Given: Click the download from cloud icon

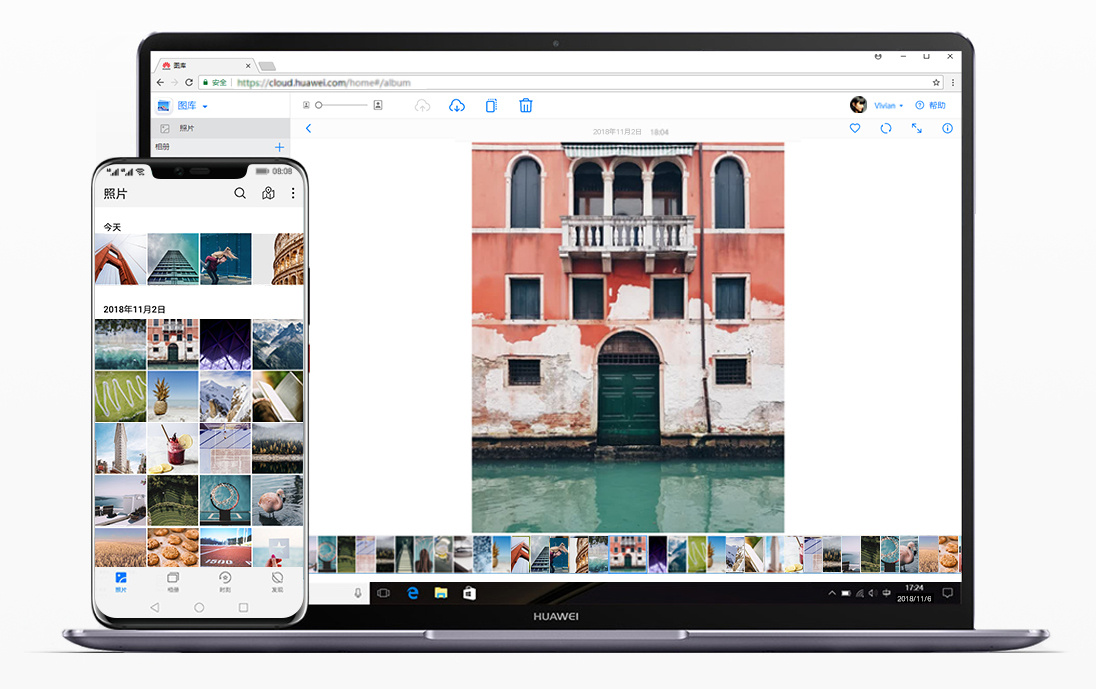Looking at the screenshot, I should 457,105.
